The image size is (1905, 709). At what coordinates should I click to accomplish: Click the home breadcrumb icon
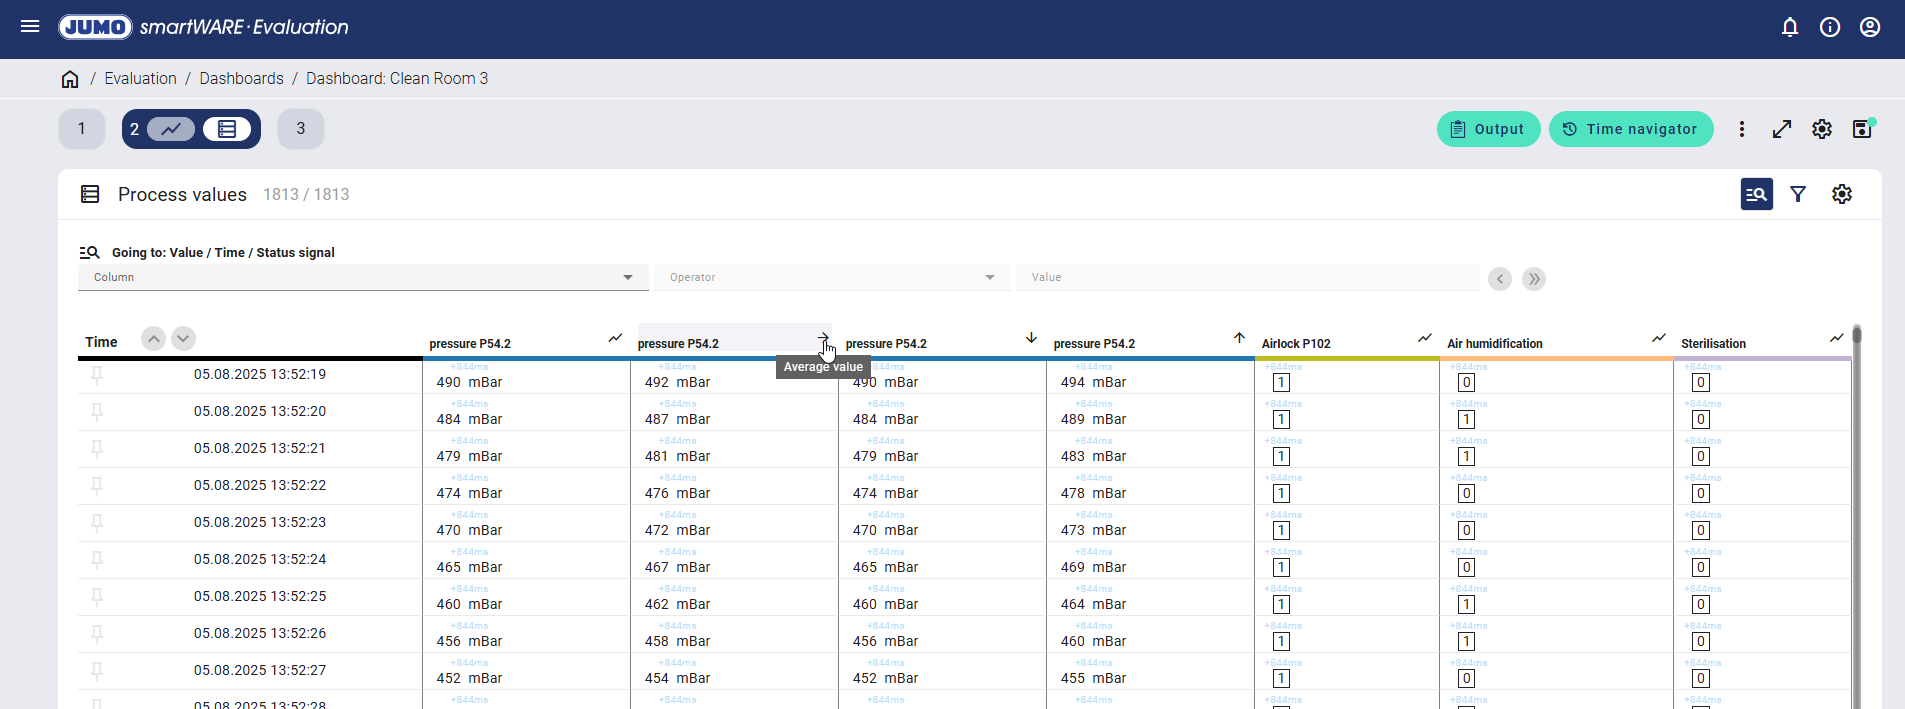[70, 79]
